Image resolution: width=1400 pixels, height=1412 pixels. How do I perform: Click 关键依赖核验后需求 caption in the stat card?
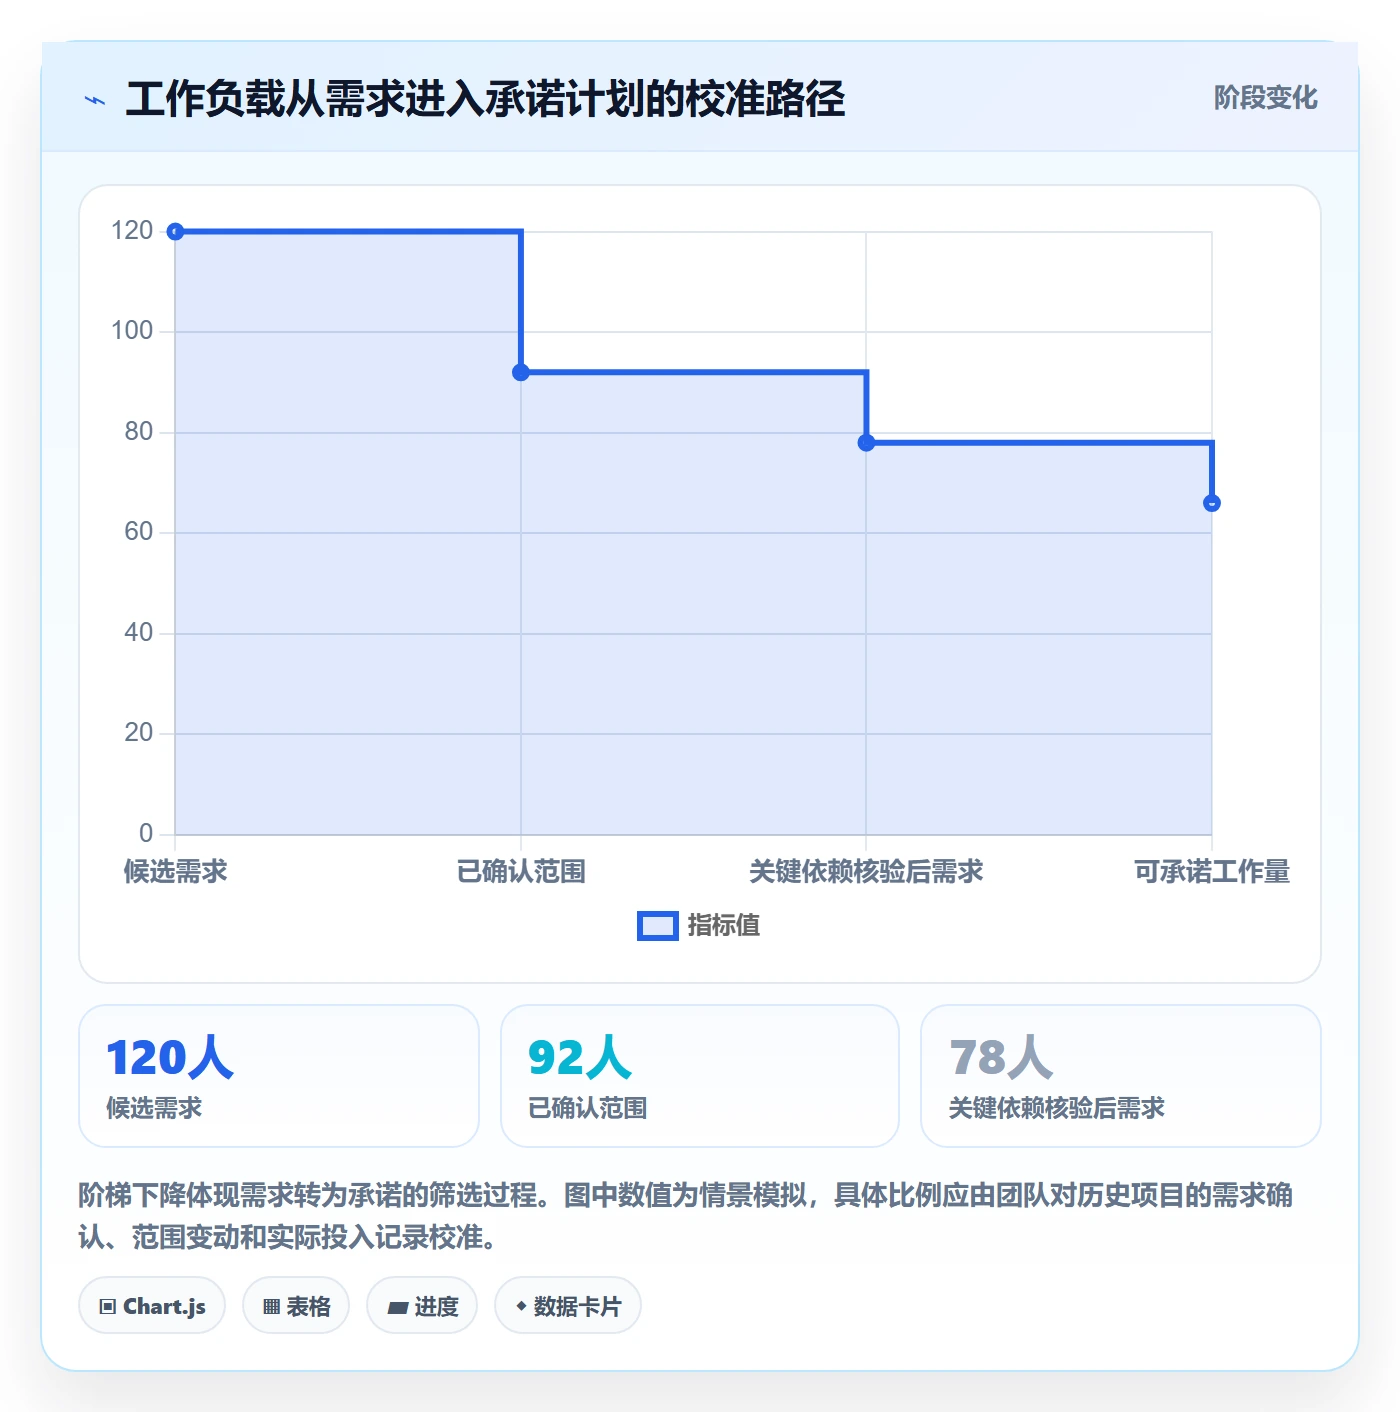pyautogui.click(x=1057, y=1108)
